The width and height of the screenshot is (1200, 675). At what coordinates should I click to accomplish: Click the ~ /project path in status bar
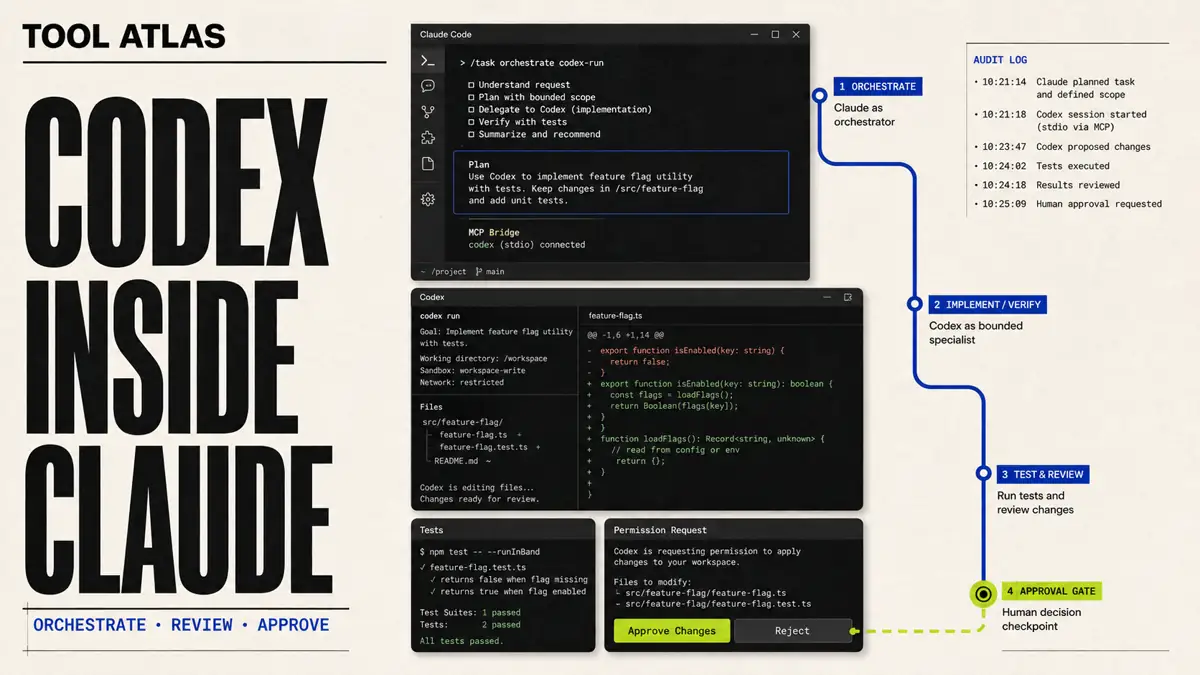pos(443,271)
